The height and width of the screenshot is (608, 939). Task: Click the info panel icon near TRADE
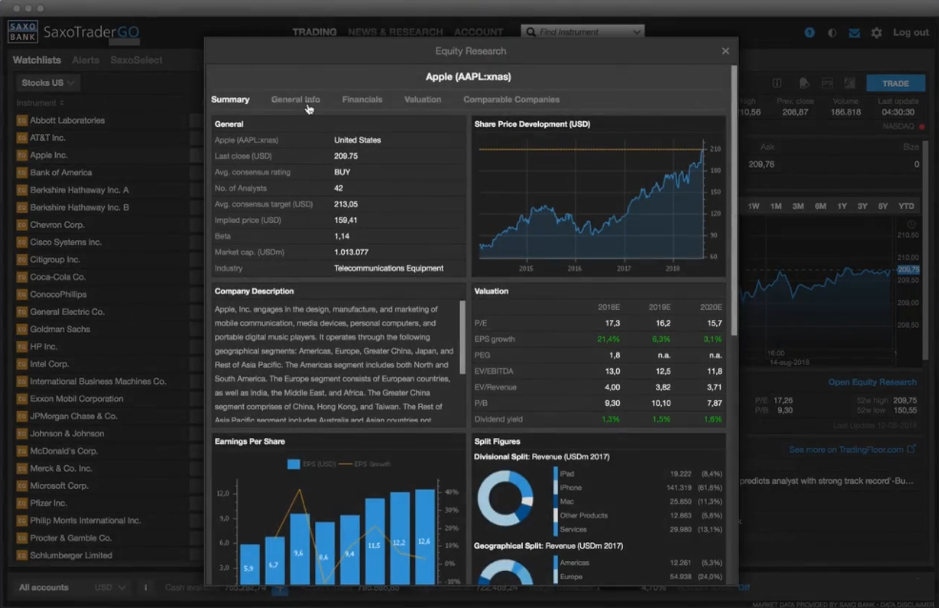pos(777,83)
